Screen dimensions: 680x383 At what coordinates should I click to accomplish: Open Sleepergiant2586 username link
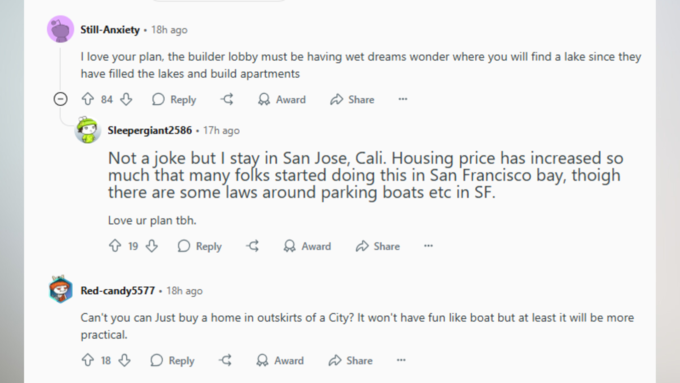pyautogui.click(x=150, y=130)
